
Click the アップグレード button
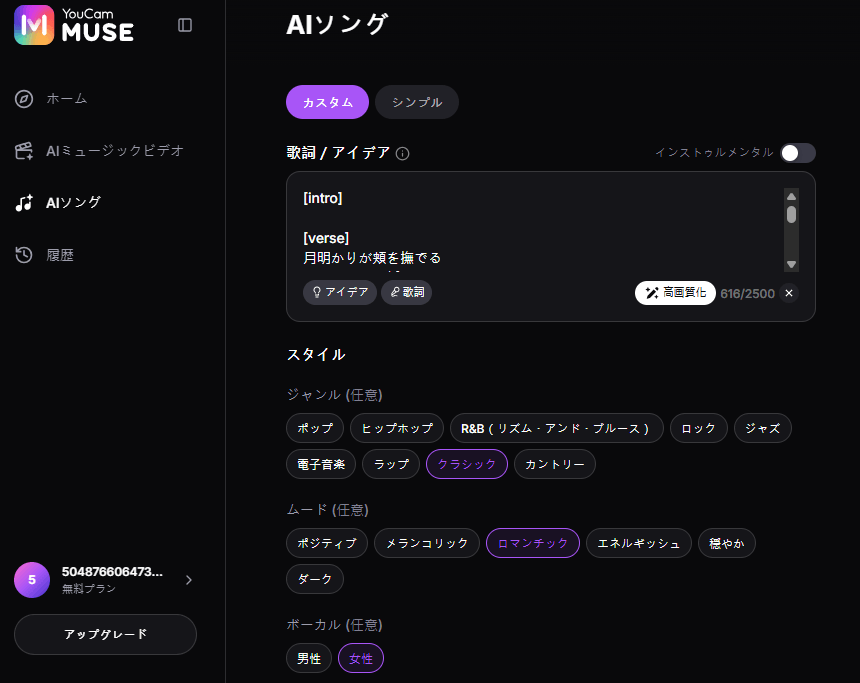click(x=105, y=634)
